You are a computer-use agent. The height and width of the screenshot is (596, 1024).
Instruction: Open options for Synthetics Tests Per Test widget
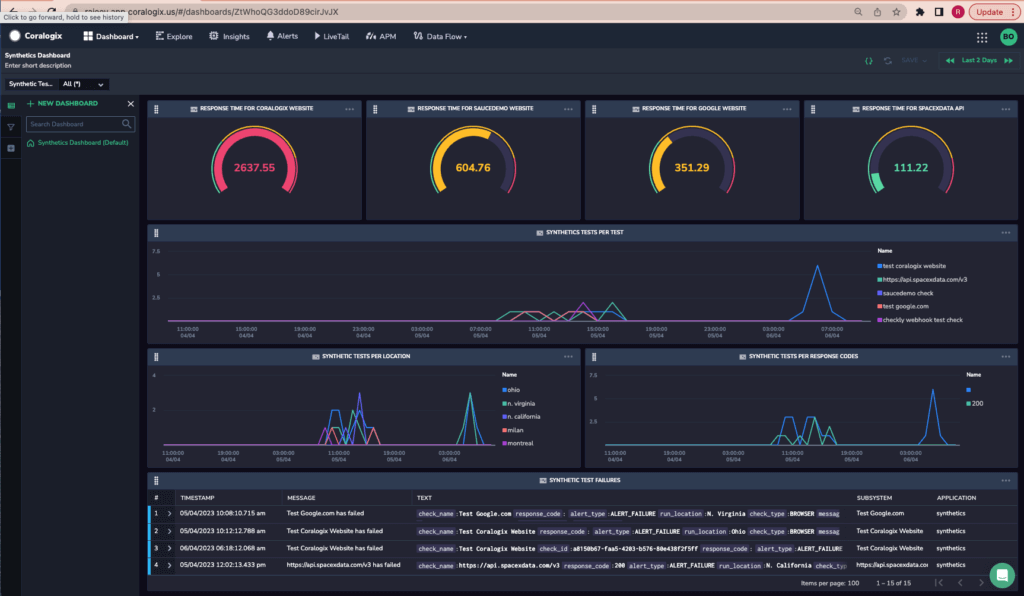click(1006, 232)
